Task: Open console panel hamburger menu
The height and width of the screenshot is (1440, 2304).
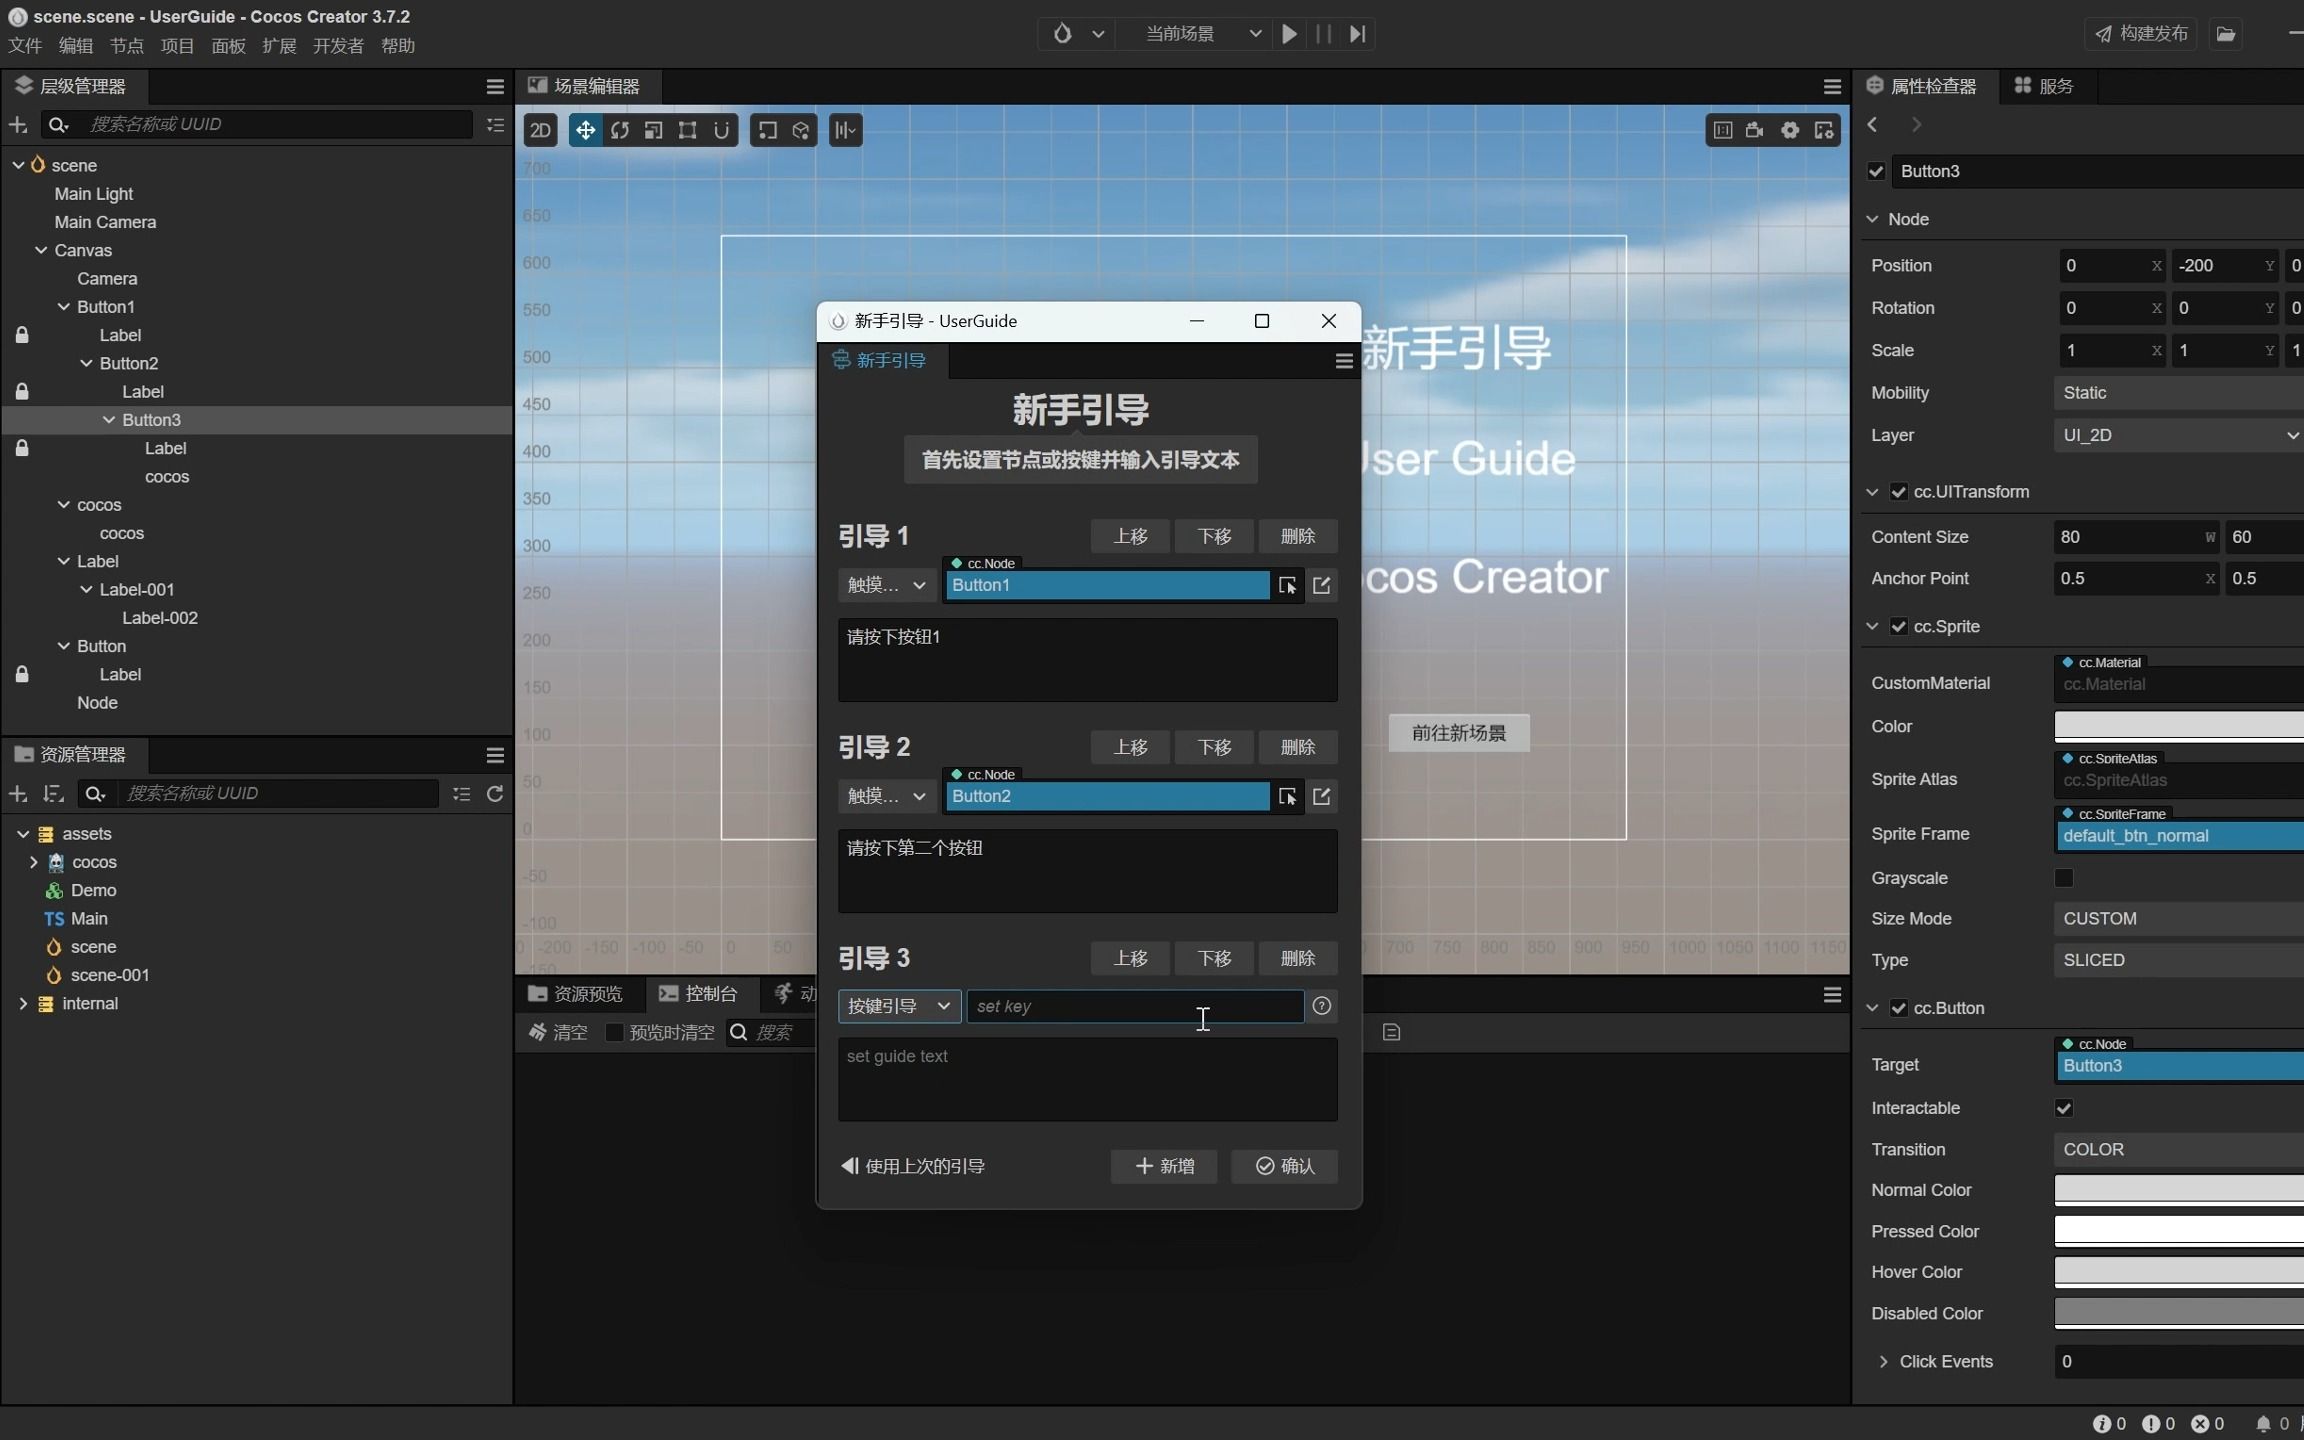Action: click(1832, 994)
